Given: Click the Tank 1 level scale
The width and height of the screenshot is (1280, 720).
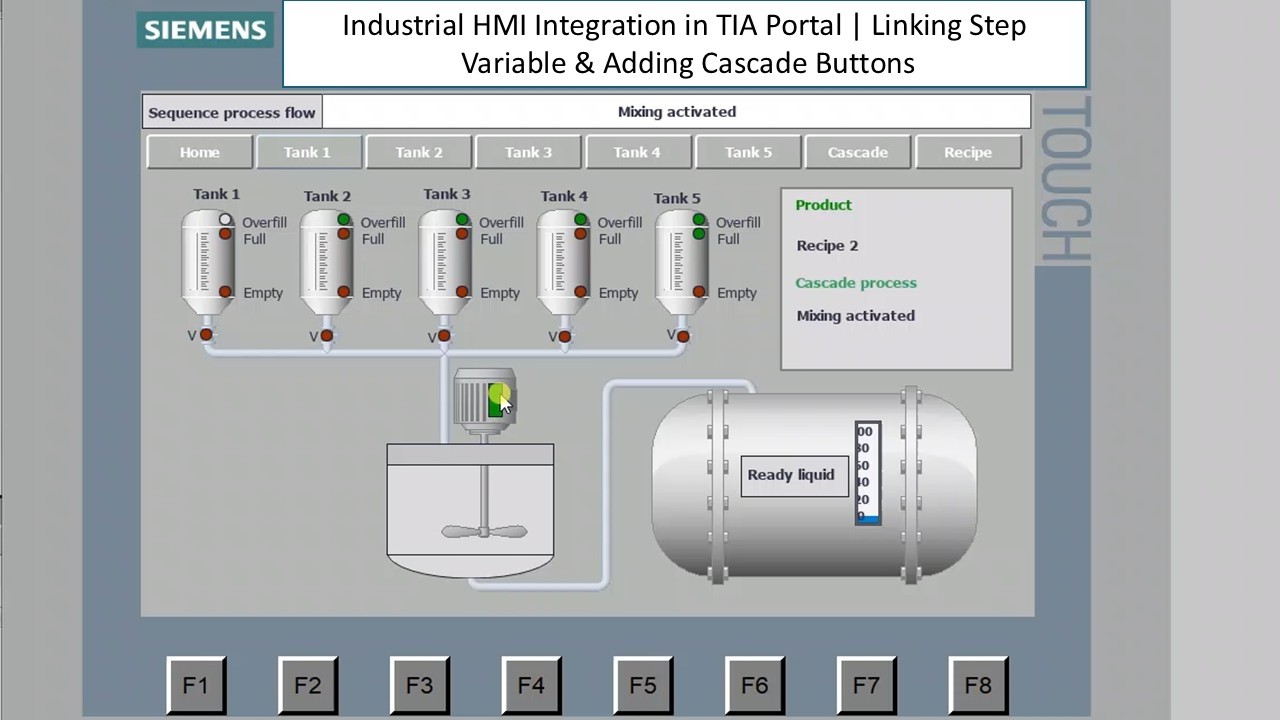Looking at the screenshot, I should 204,262.
